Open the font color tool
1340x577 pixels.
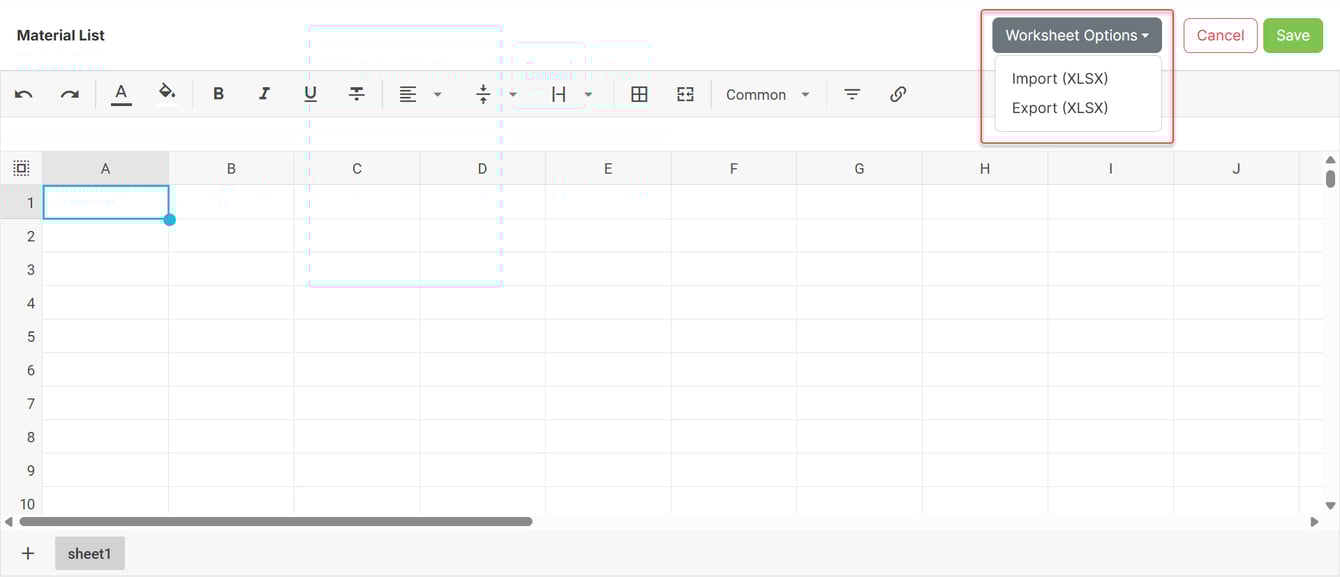tap(120, 94)
